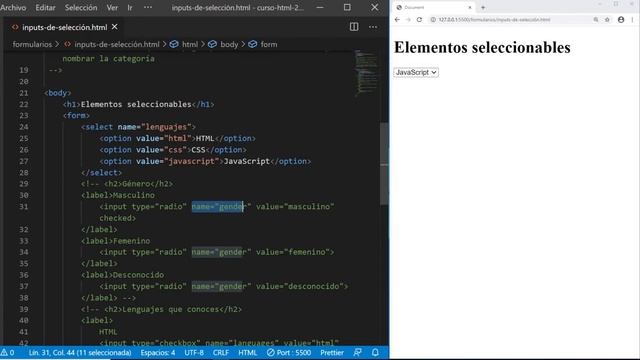Close the inputs-de-selección.html editor tab

115,27
